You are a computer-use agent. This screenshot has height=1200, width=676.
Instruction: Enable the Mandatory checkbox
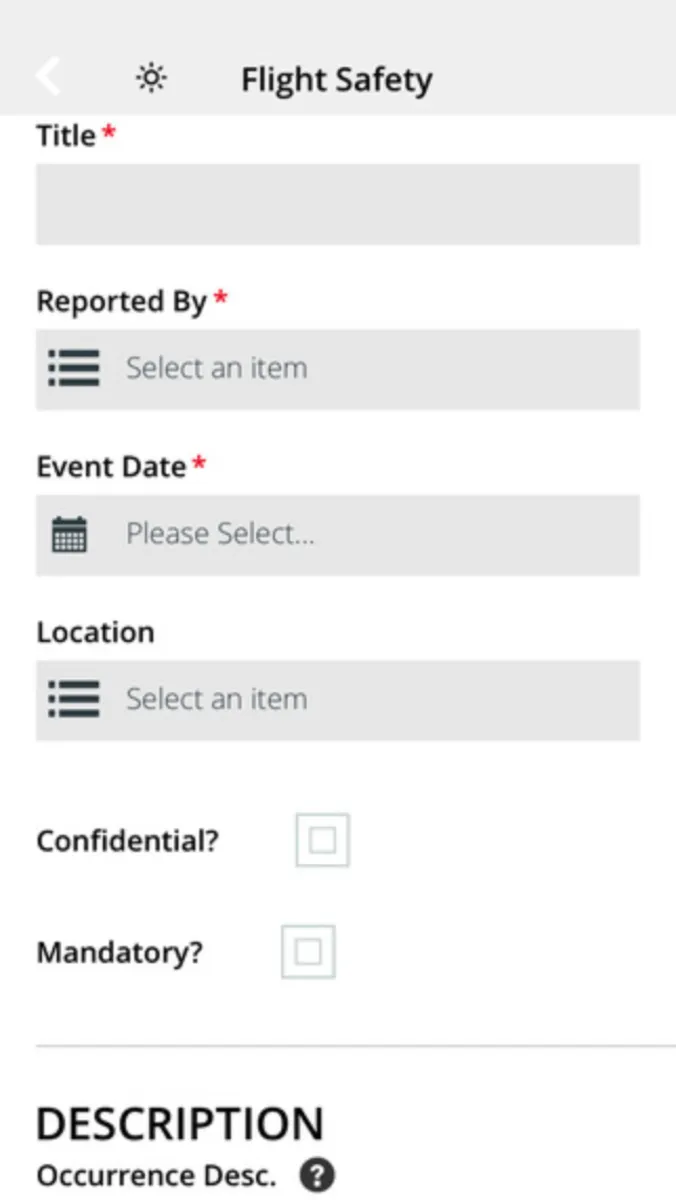(x=308, y=952)
